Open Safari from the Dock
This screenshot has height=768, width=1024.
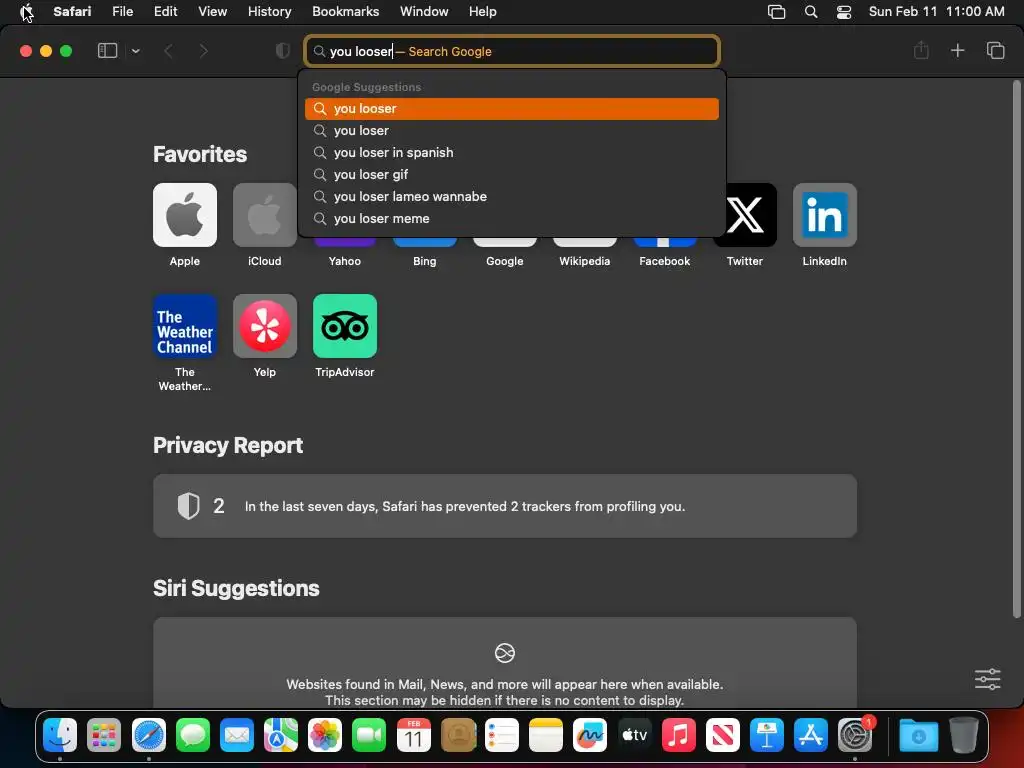point(149,735)
